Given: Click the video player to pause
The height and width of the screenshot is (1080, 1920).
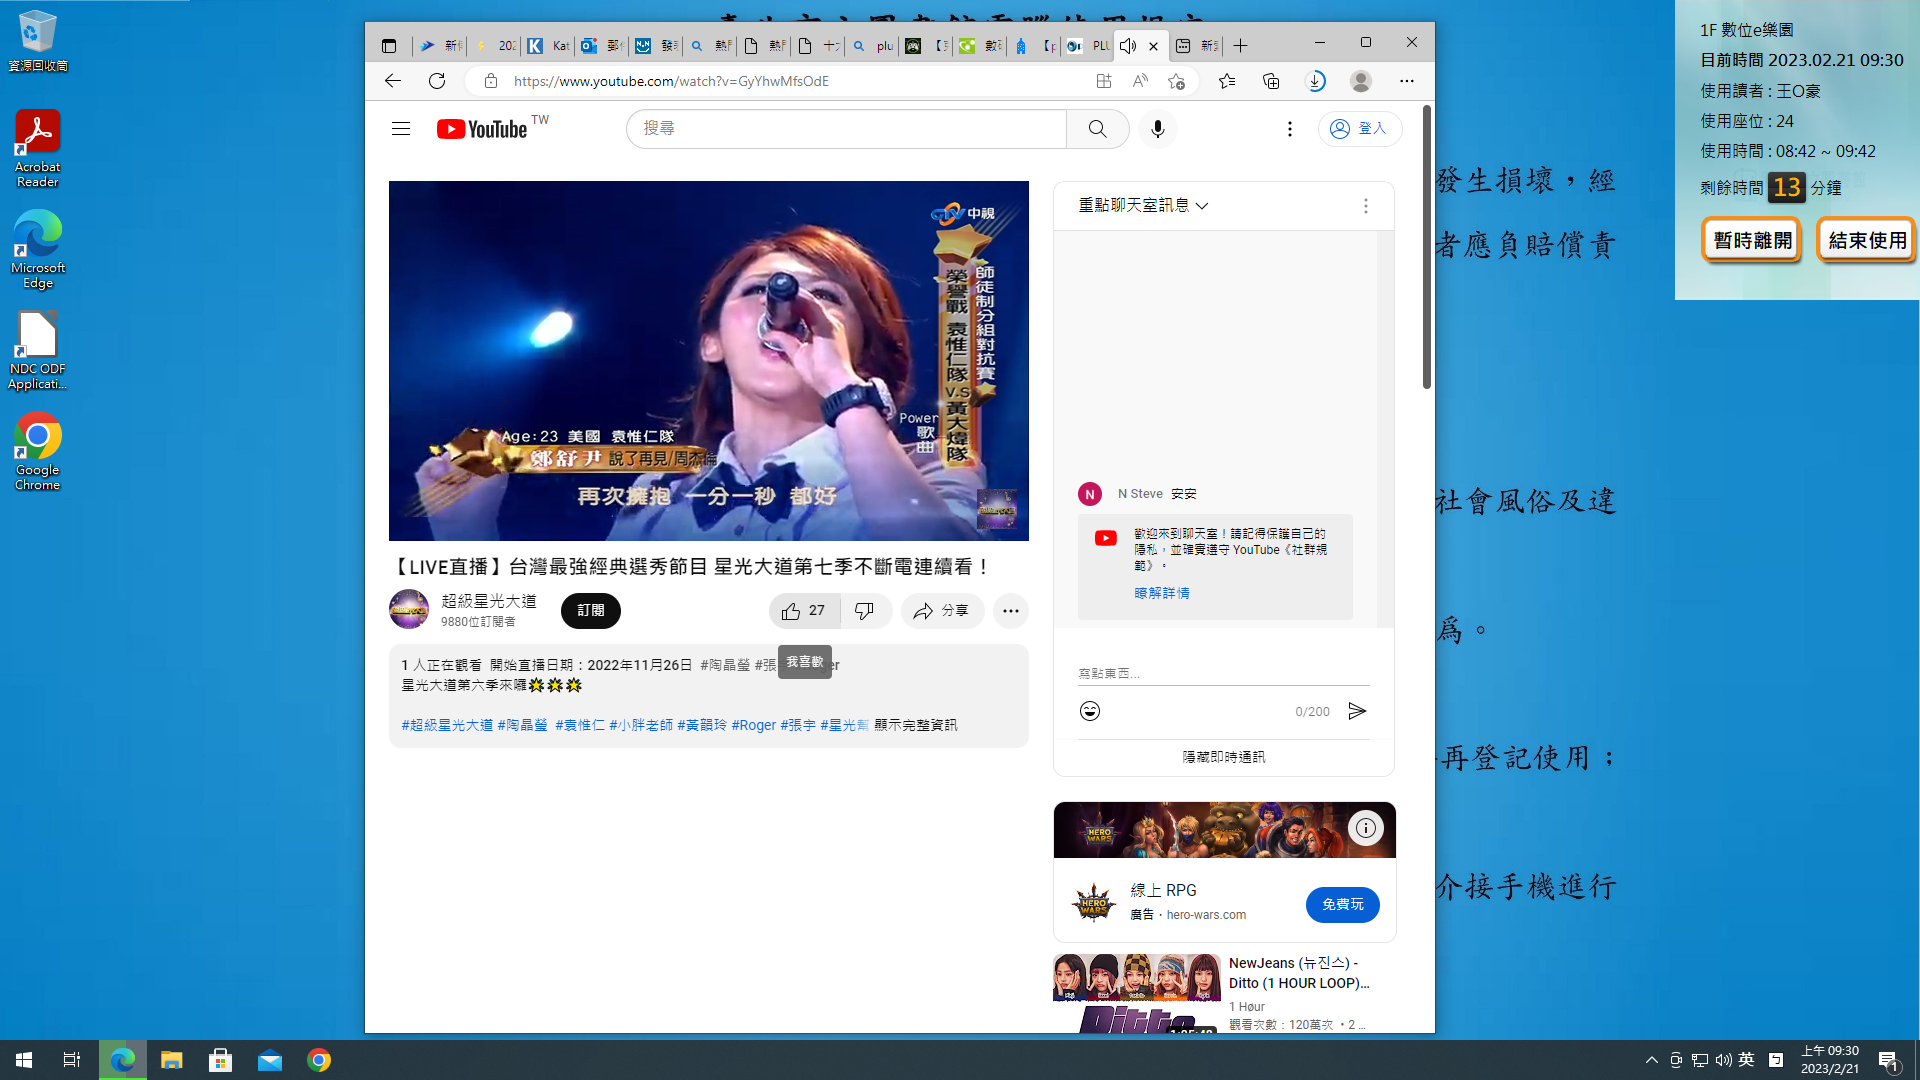Looking at the screenshot, I should (x=708, y=361).
